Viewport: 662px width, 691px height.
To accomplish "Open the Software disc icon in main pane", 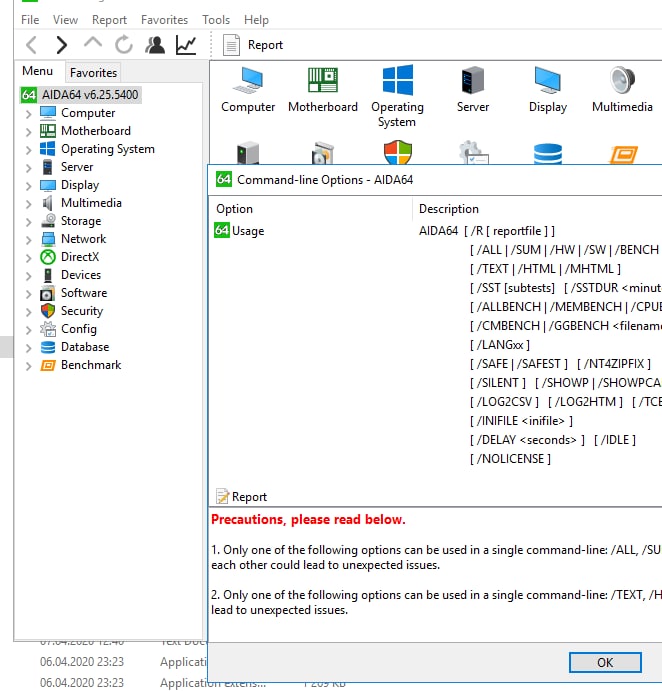I will (x=323, y=152).
